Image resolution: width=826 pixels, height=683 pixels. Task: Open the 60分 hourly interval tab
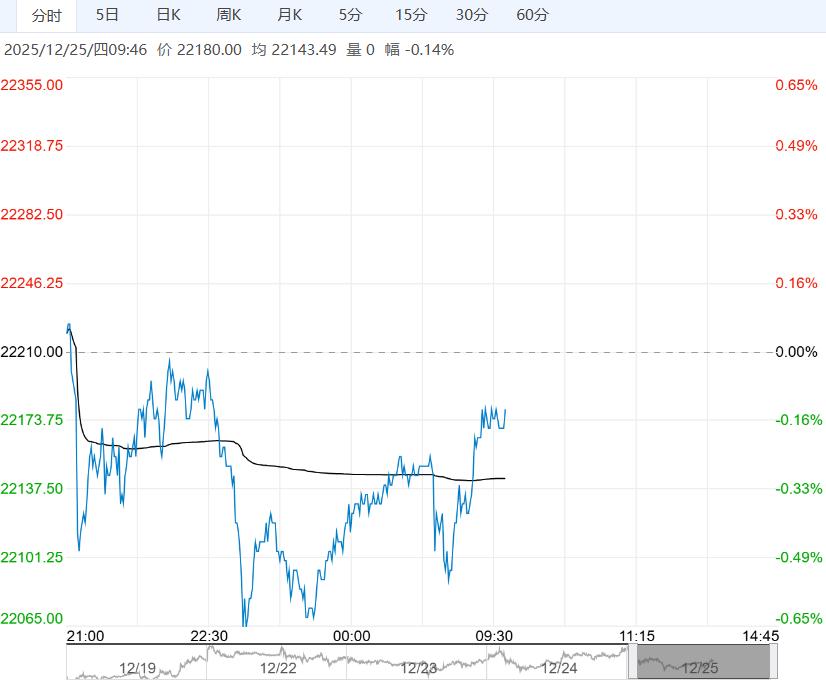point(533,15)
